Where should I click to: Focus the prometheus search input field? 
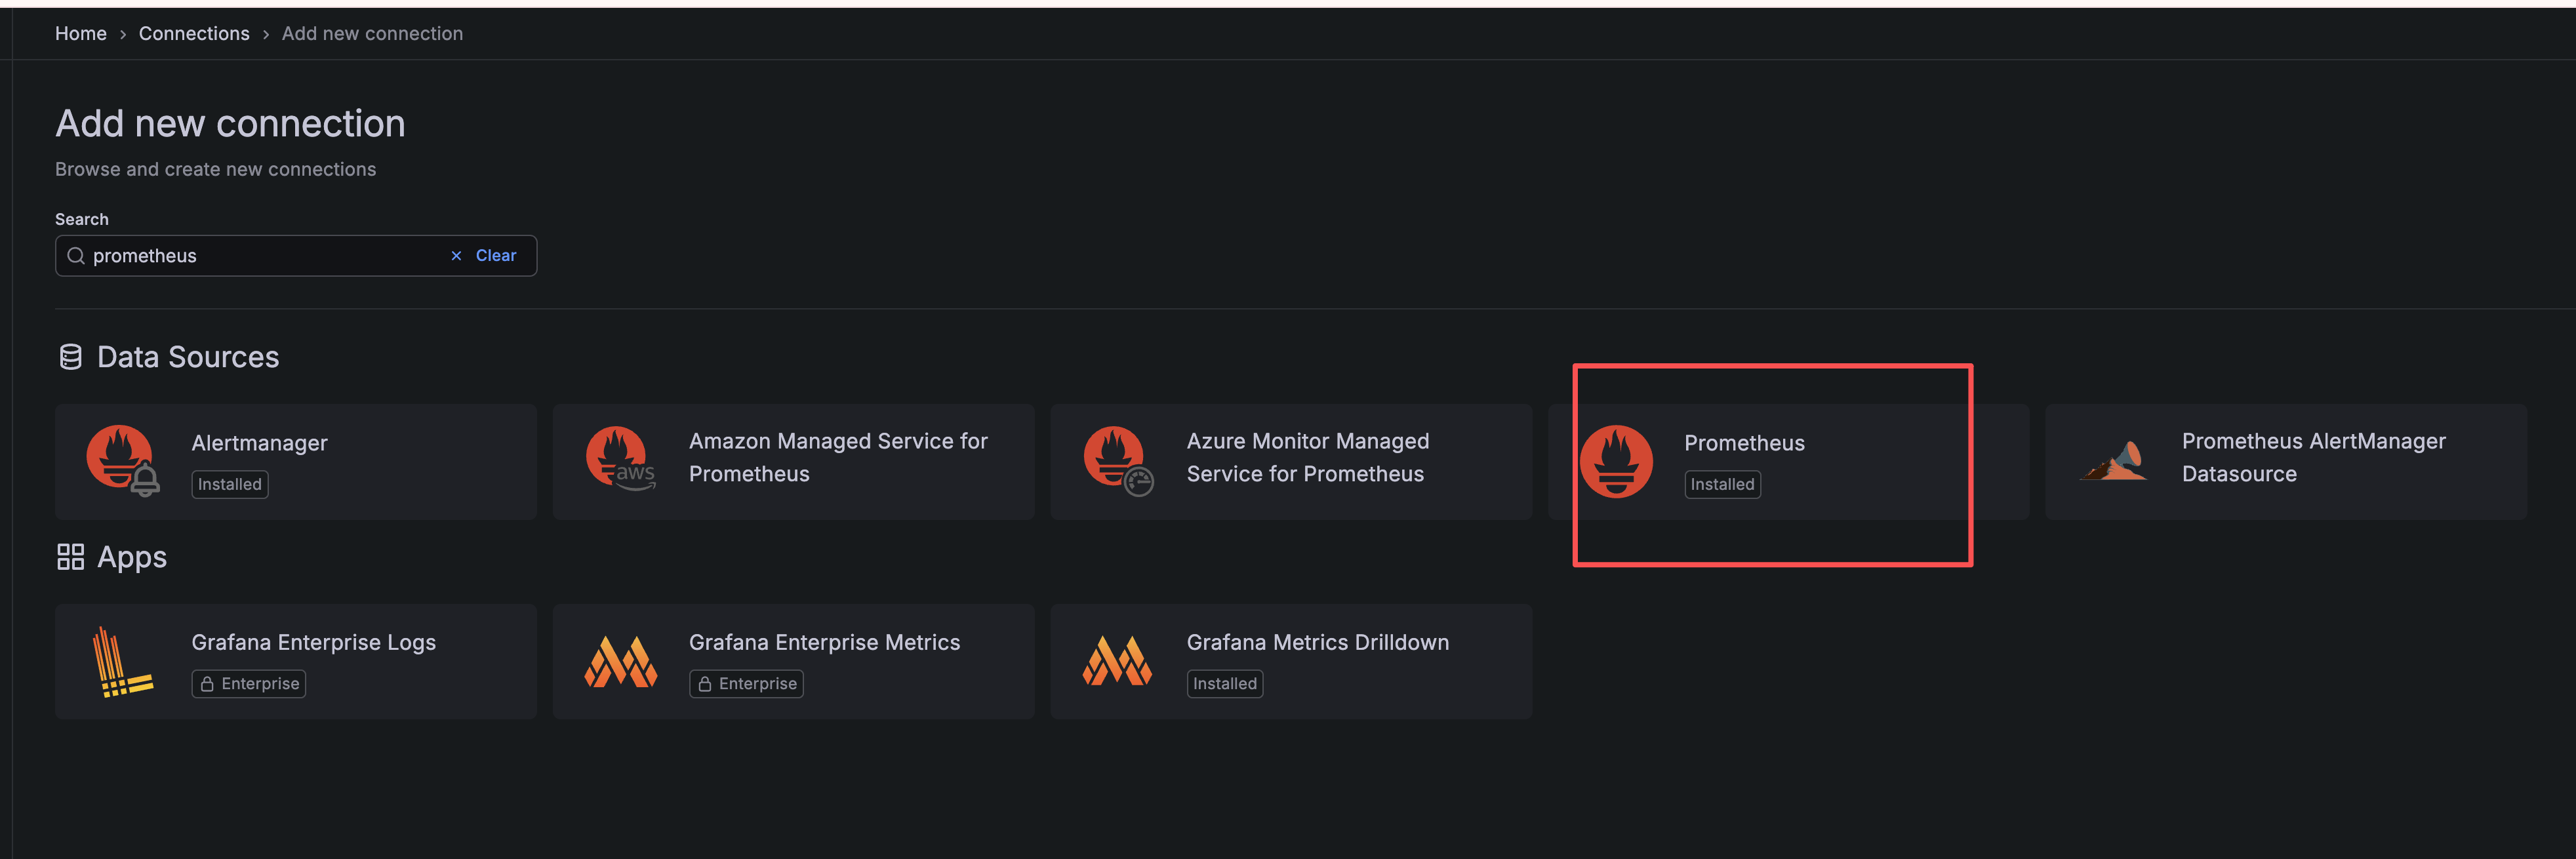click(x=260, y=256)
